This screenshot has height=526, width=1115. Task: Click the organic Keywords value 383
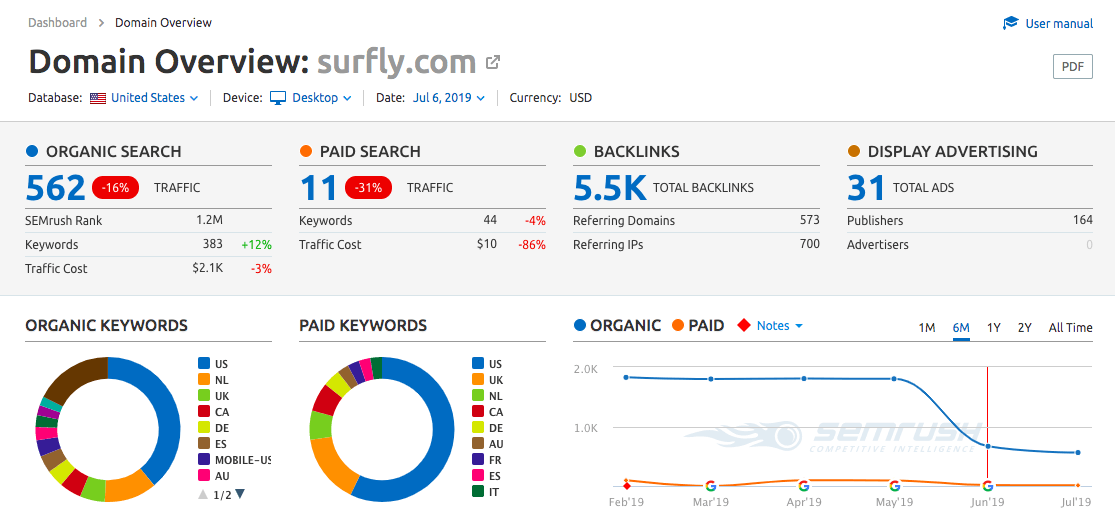point(213,245)
